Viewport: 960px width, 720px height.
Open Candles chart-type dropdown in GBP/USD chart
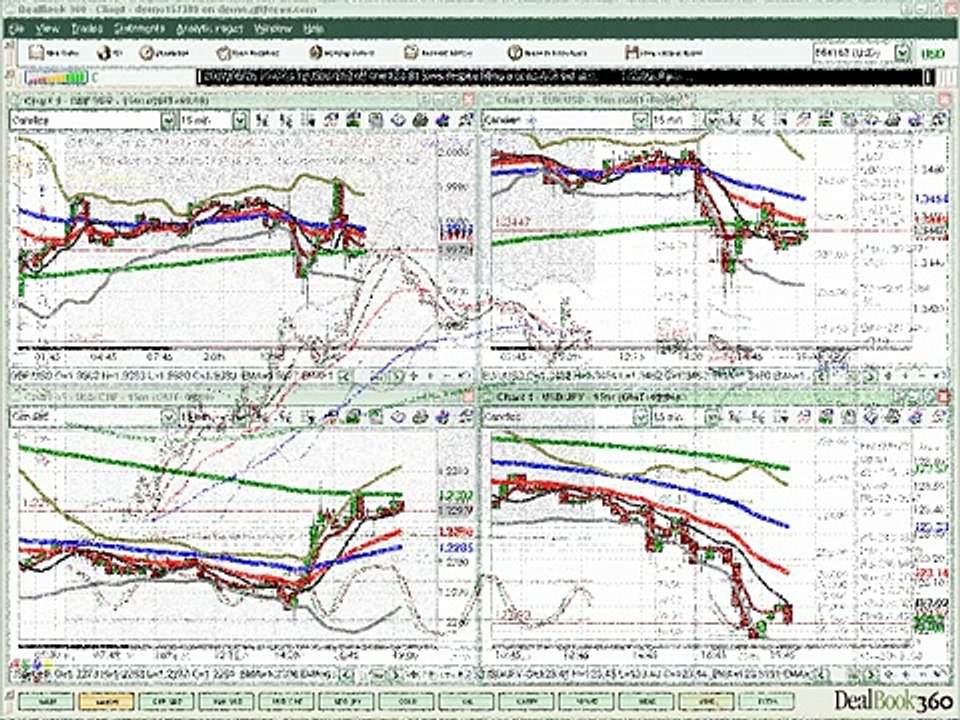pos(168,121)
